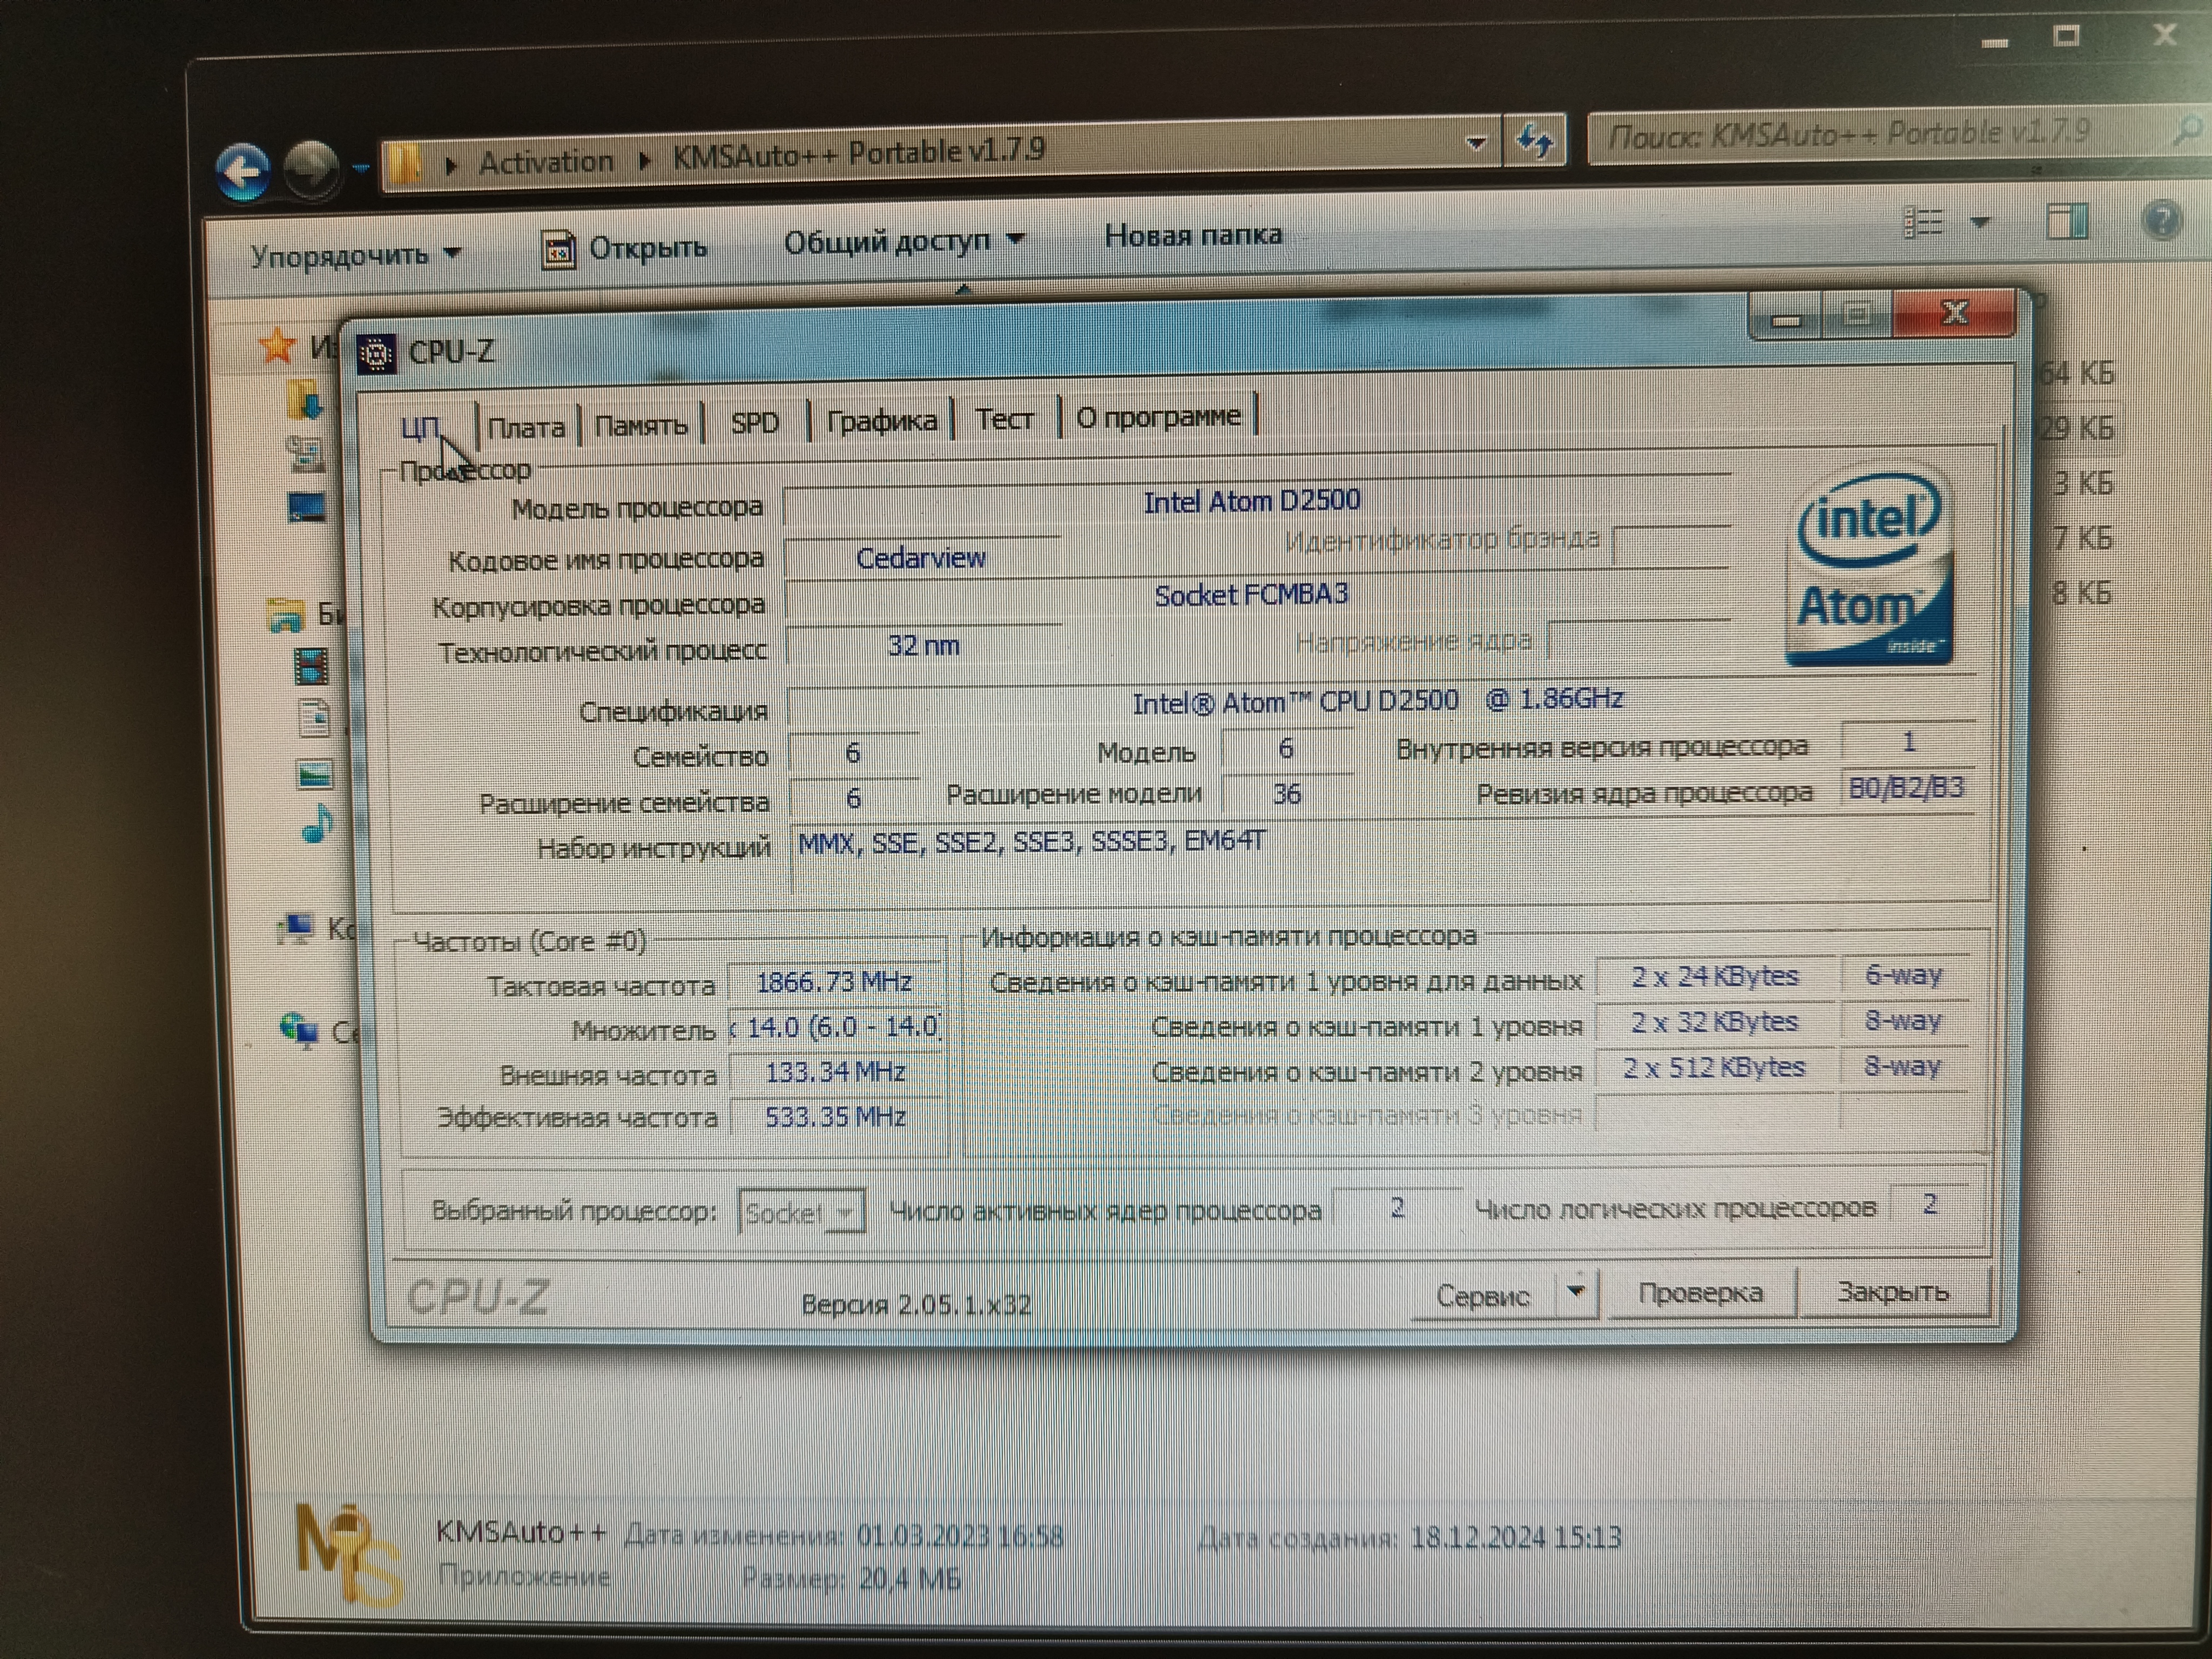This screenshot has height=1659, width=2212.
Task: Click the Socket FCMBA3 package value
Action: [x=1251, y=595]
